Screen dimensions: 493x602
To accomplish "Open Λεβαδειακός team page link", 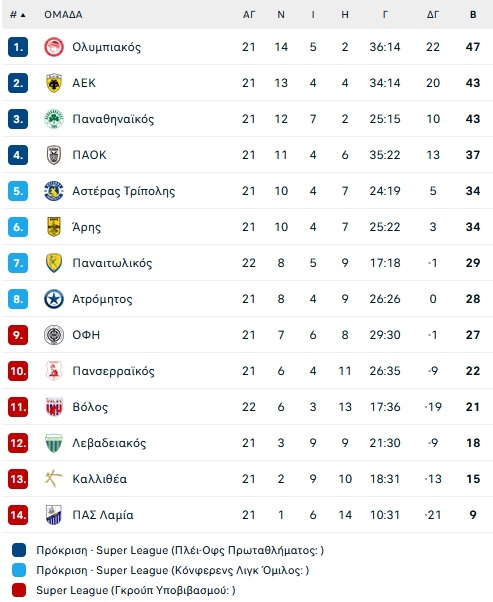I will [x=109, y=443].
